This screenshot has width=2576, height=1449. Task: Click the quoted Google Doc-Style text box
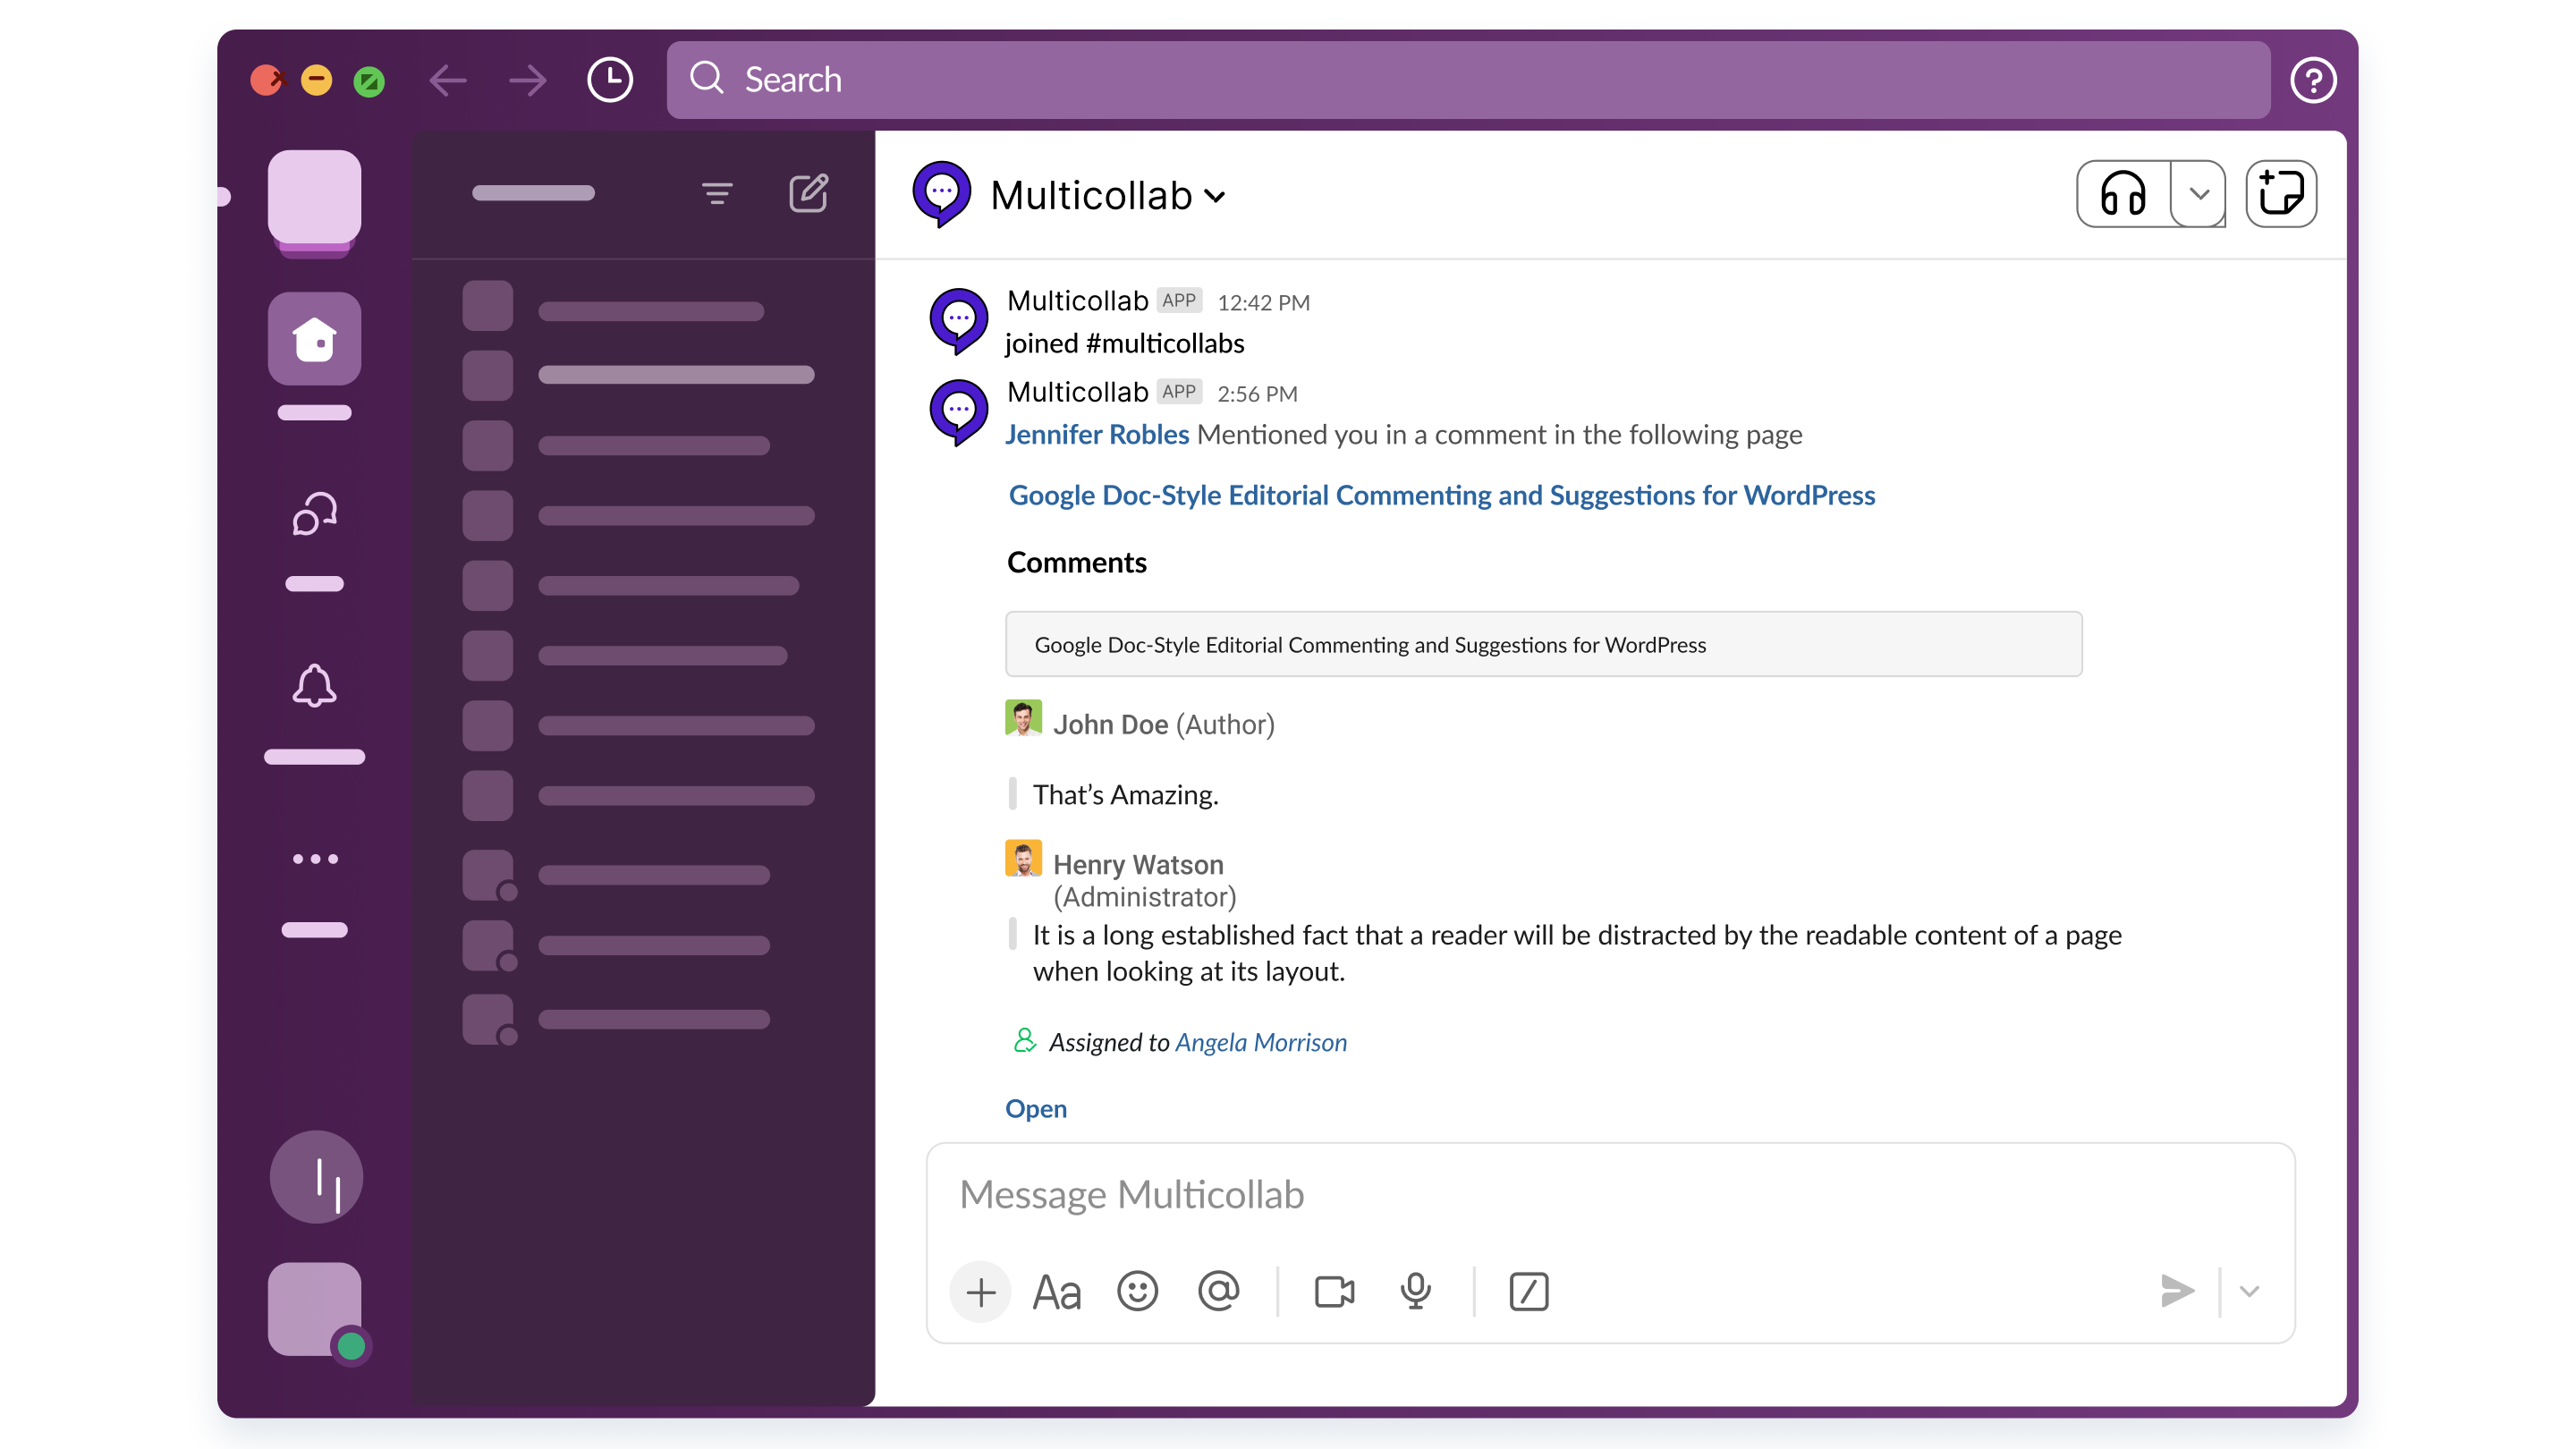point(1543,644)
